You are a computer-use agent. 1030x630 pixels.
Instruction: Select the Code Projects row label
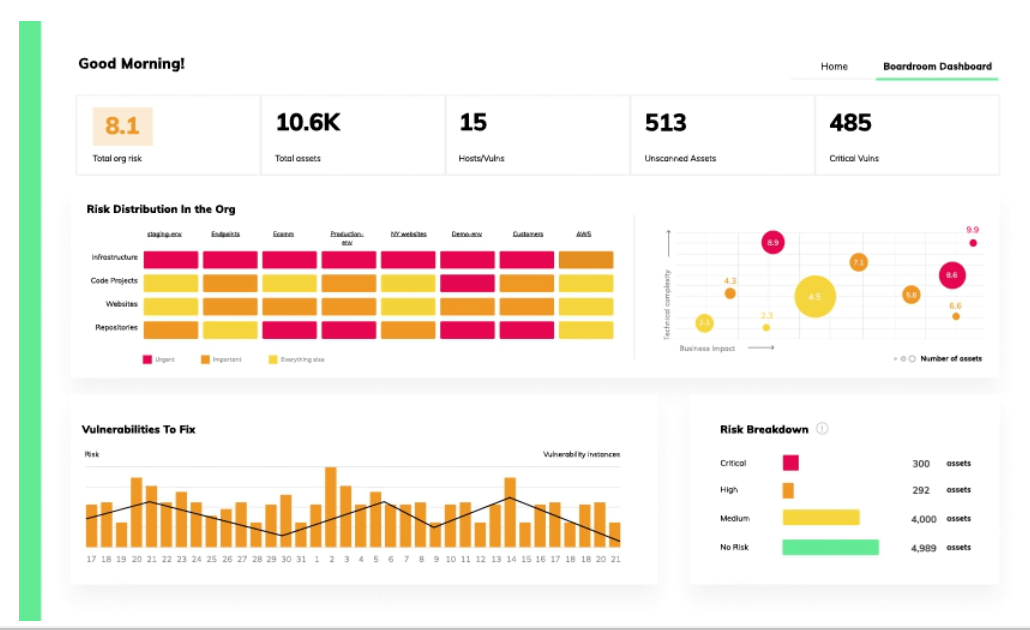(x=114, y=281)
